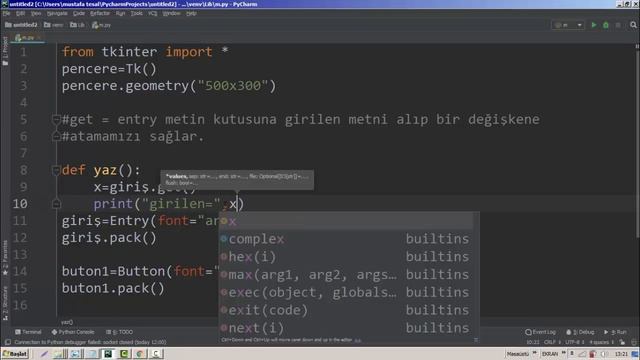Click line number 1 in the gutter
The width and height of the screenshot is (640, 360).
[23, 52]
